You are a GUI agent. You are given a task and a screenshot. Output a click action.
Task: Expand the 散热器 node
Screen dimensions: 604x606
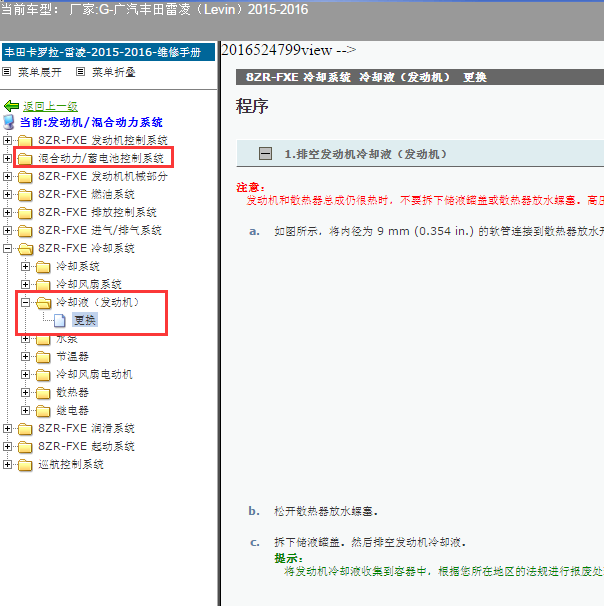(x=26, y=393)
